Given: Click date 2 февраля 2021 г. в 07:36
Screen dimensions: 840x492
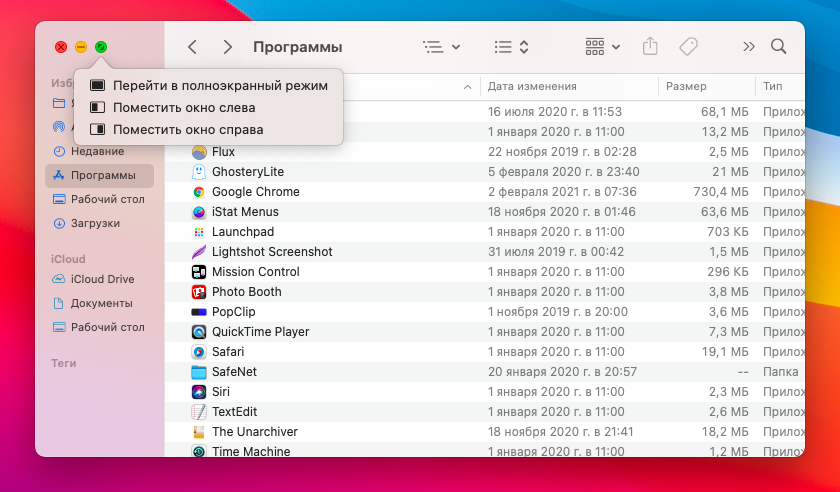Looking at the screenshot, I should click(562, 192).
